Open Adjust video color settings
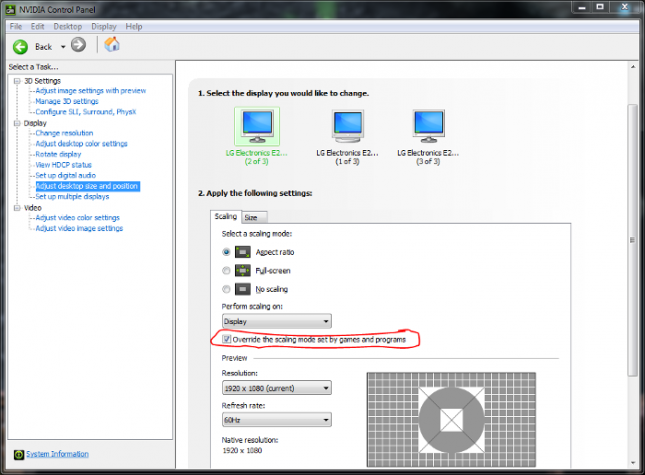 77,218
